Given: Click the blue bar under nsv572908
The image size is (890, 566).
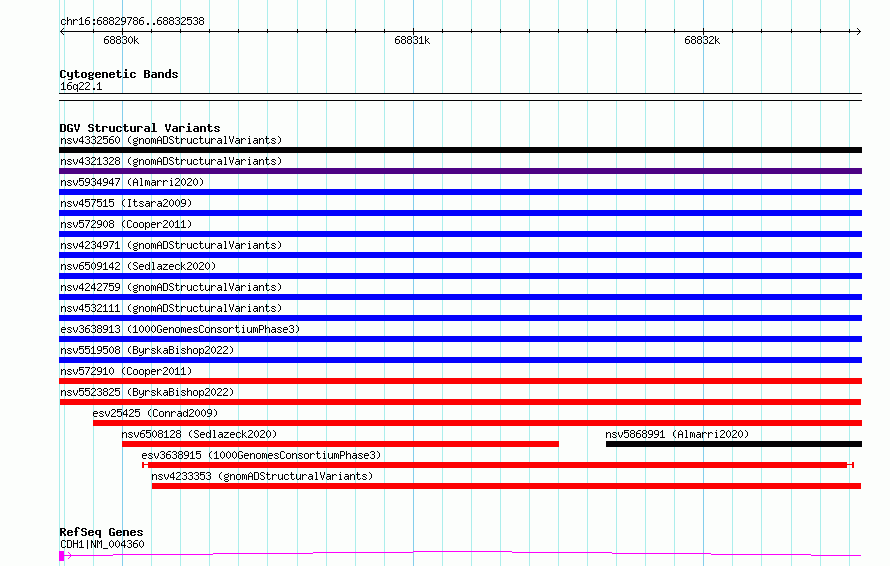Looking at the screenshot, I should [x=460, y=234].
